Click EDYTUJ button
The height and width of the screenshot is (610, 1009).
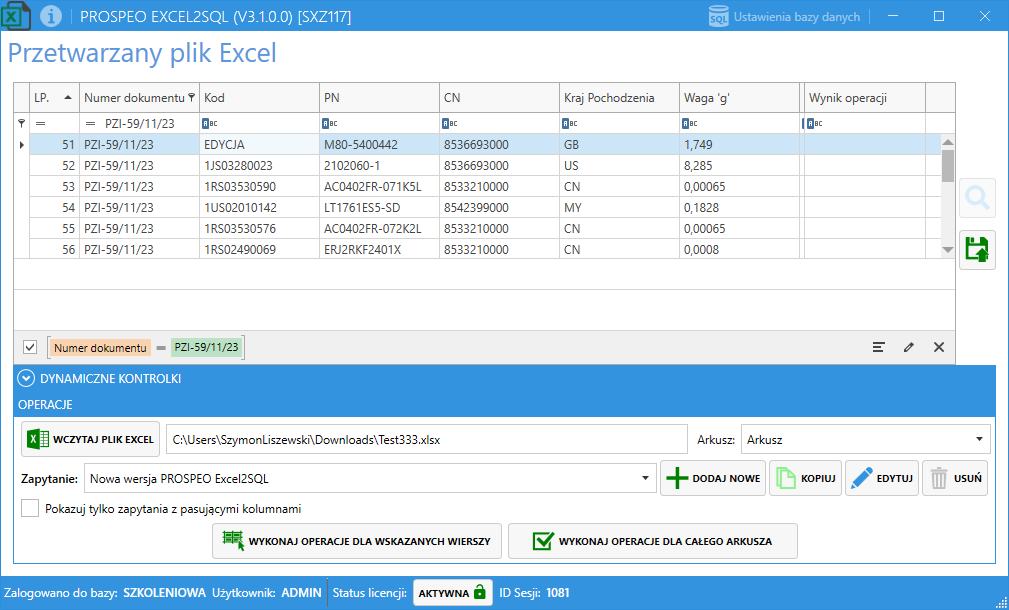click(882, 478)
